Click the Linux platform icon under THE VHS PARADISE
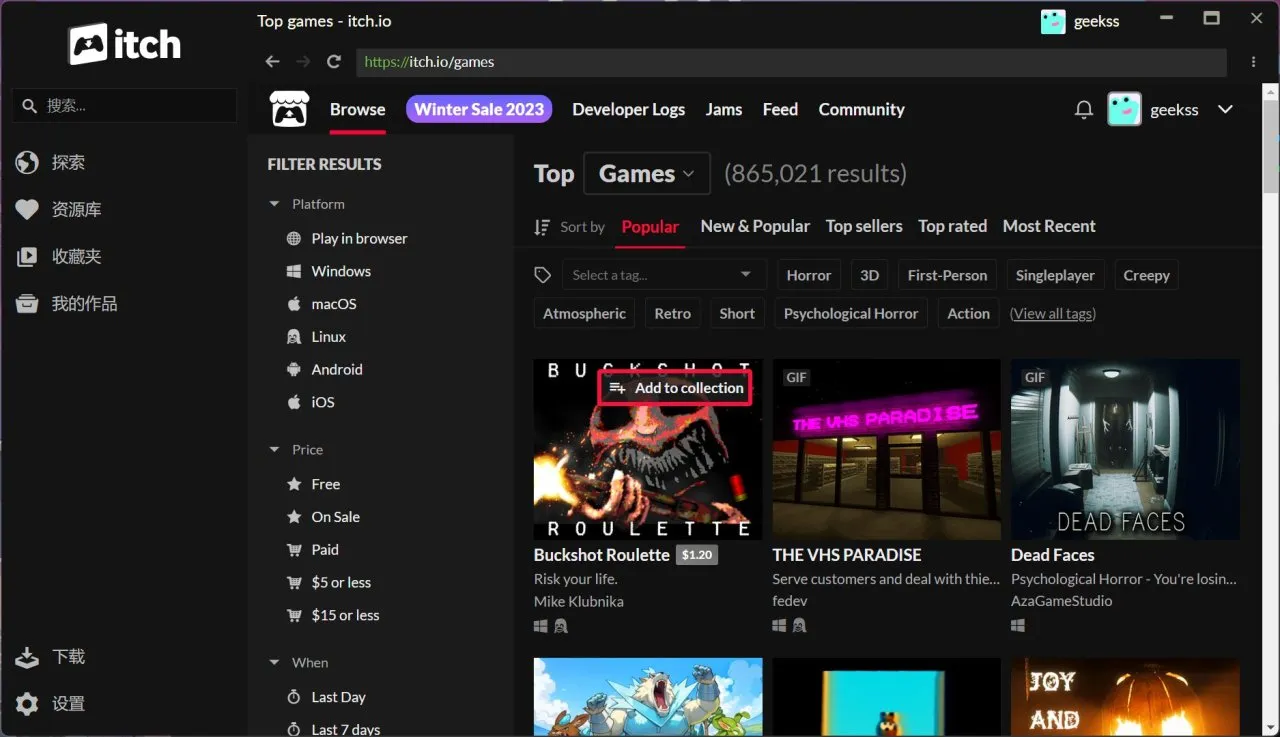 800,626
